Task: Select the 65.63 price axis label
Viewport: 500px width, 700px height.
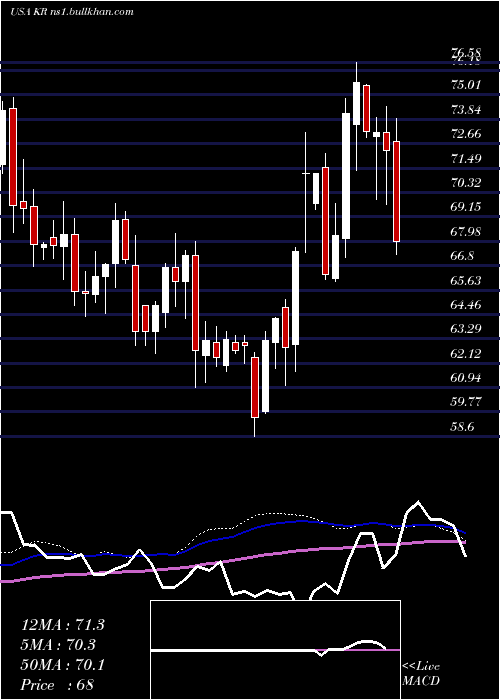Action: click(467, 280)
